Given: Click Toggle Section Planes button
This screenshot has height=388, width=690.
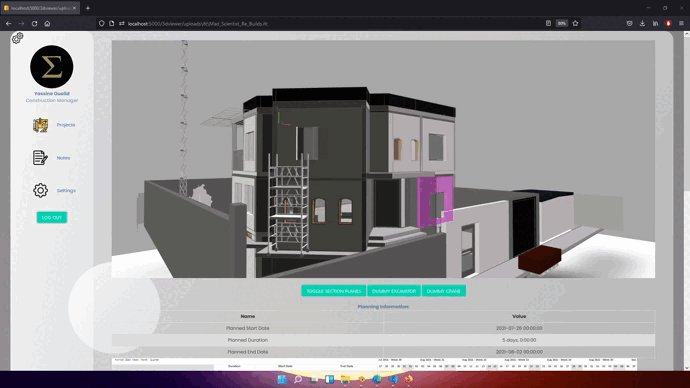Looking at the screenshot, I should [334, 291].
